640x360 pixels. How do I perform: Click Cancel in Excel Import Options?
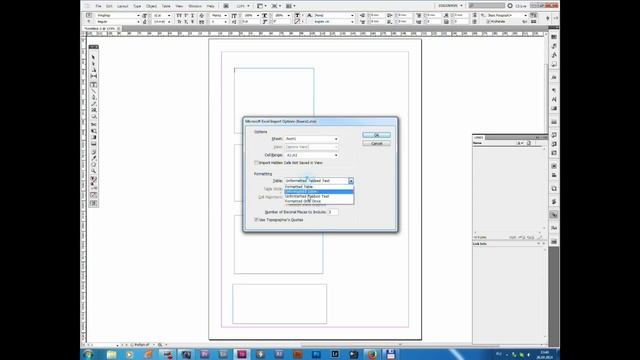click(376, 144)
